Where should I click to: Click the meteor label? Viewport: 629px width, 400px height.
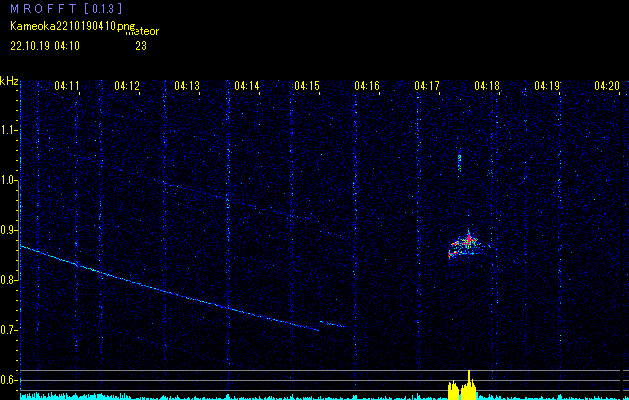click(142, 31)
